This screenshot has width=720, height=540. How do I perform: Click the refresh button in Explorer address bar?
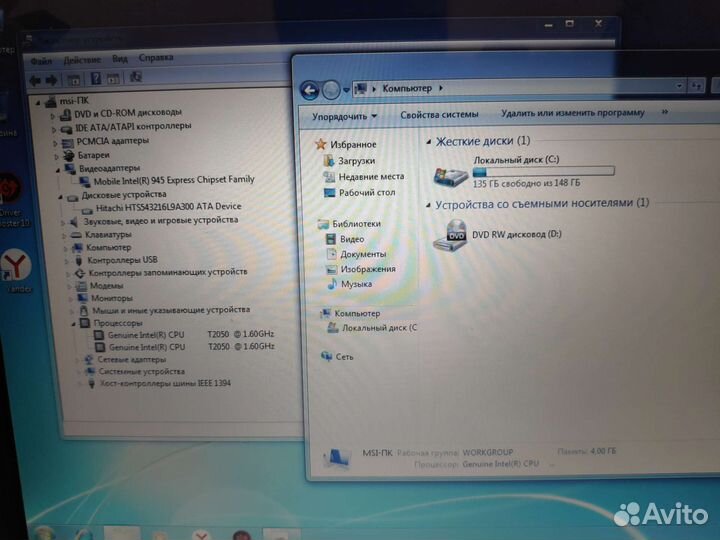coord(696,86)
